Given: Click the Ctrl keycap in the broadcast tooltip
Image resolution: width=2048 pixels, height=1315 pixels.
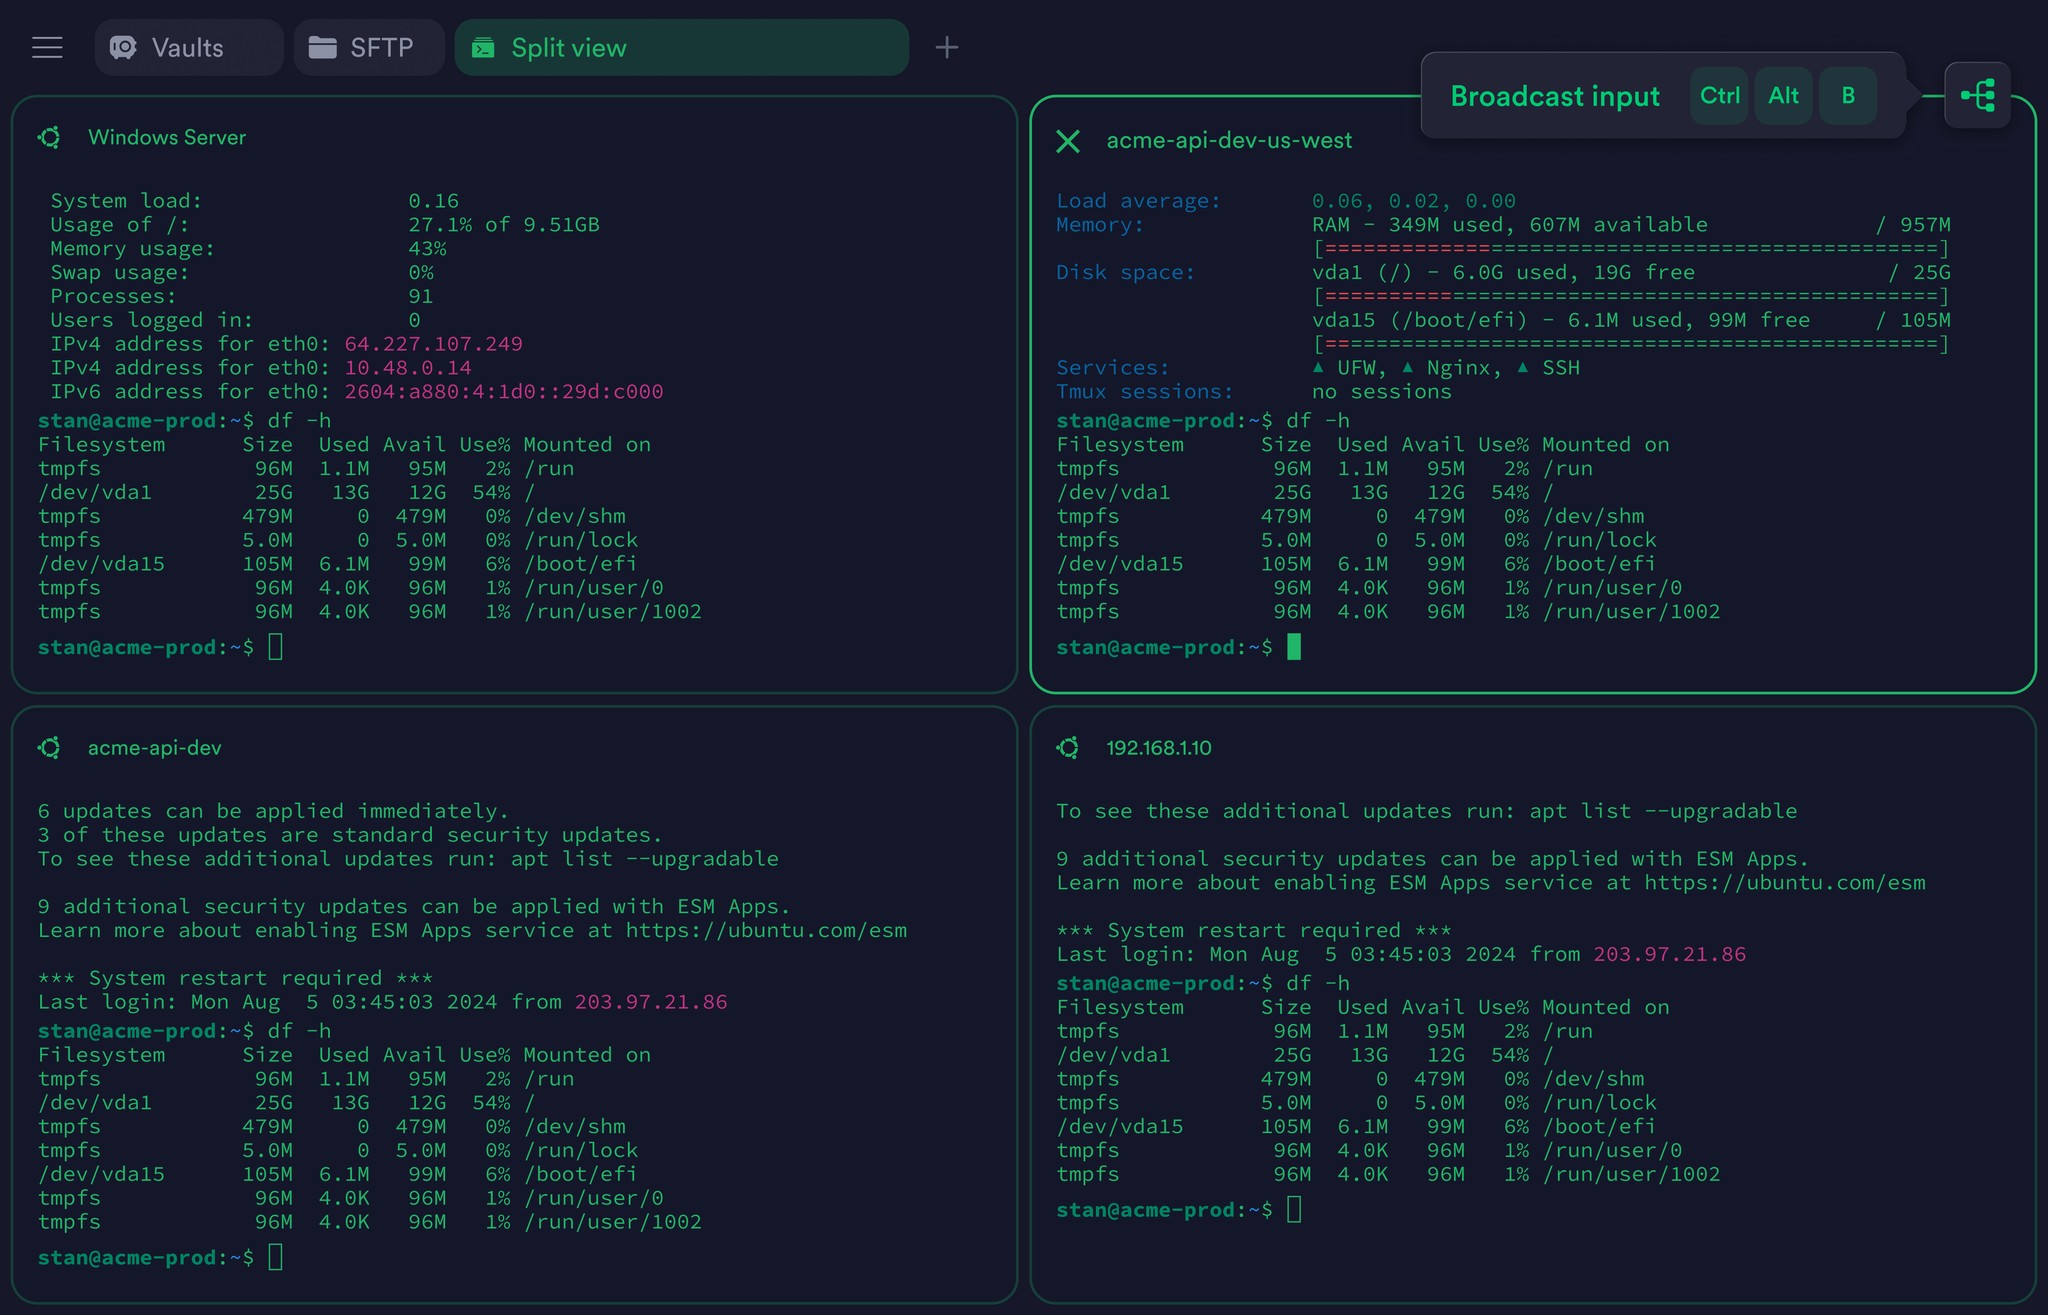Looking at the screenshot, I should point(1719,95).
